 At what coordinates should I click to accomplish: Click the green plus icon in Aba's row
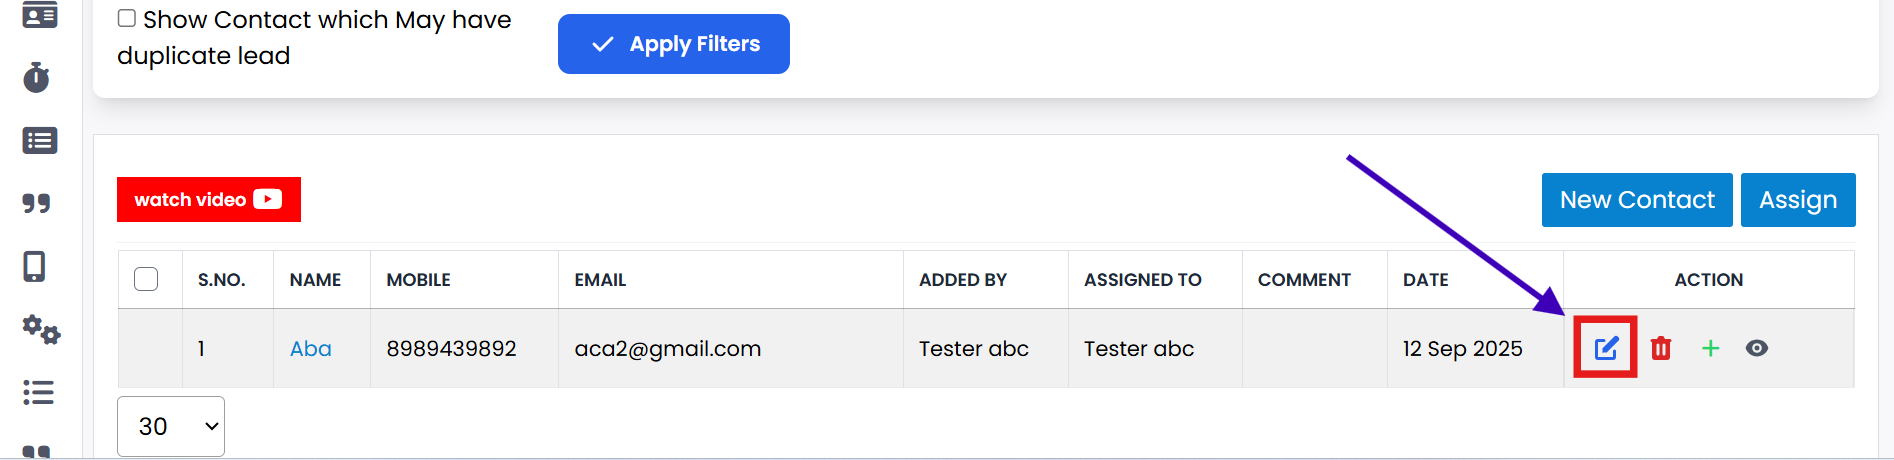pos(1711,348)
